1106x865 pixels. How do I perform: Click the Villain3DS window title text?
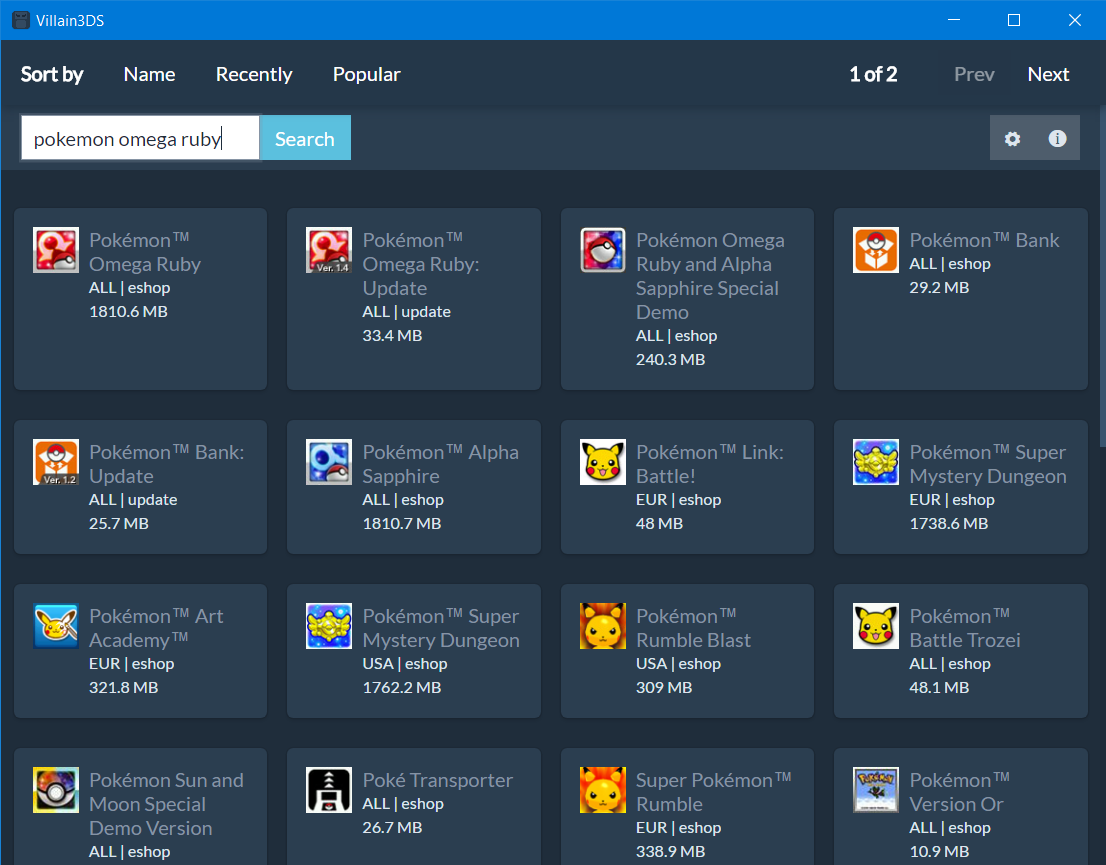tap(70, 20)
